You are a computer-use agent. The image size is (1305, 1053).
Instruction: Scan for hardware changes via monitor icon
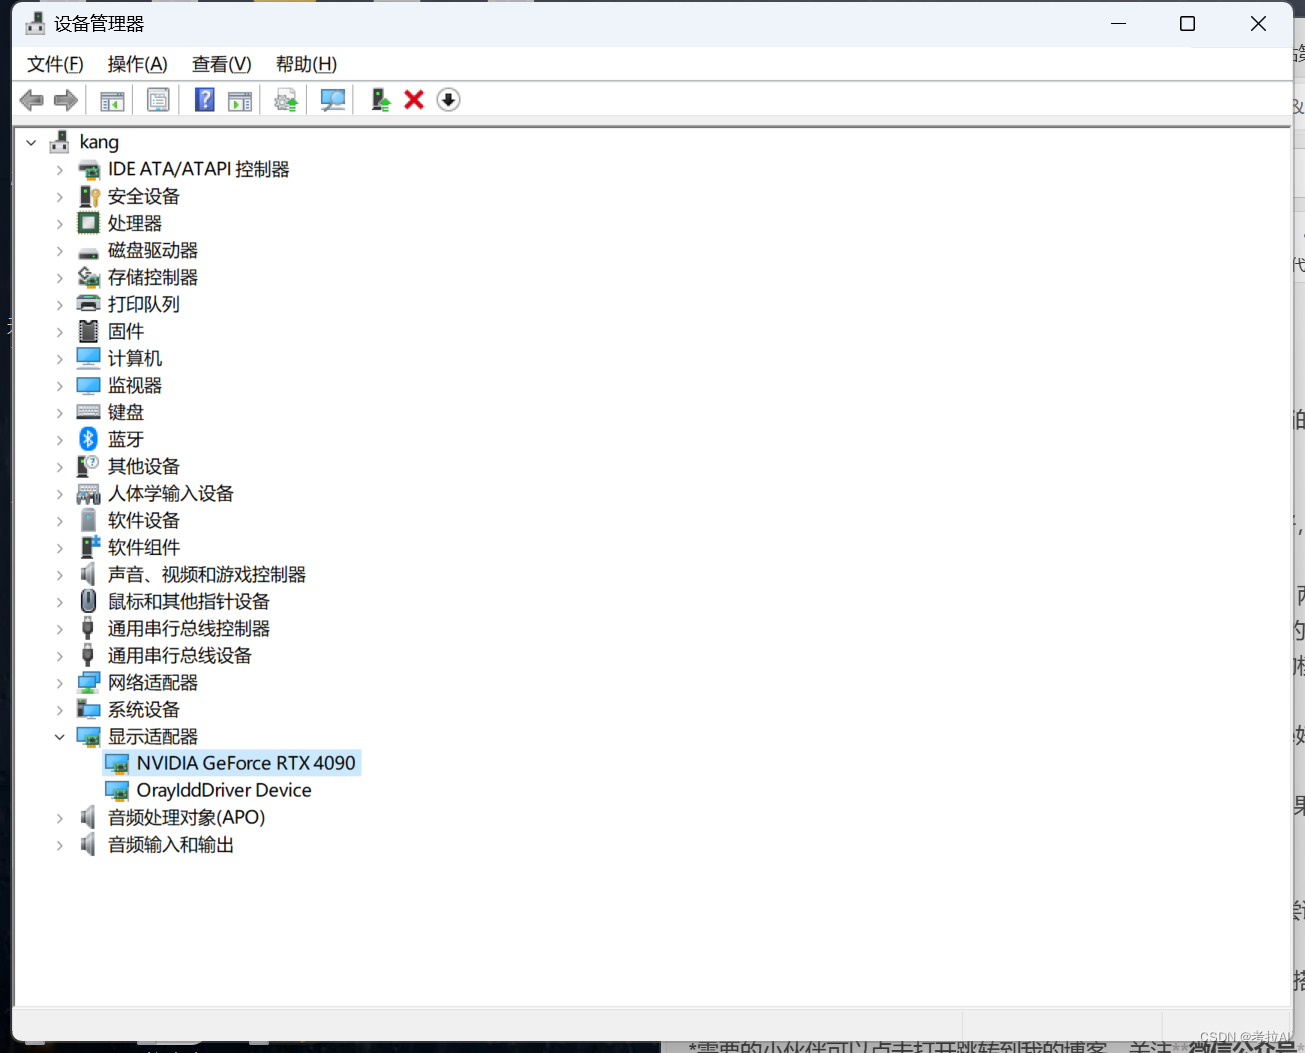(332, 100)
